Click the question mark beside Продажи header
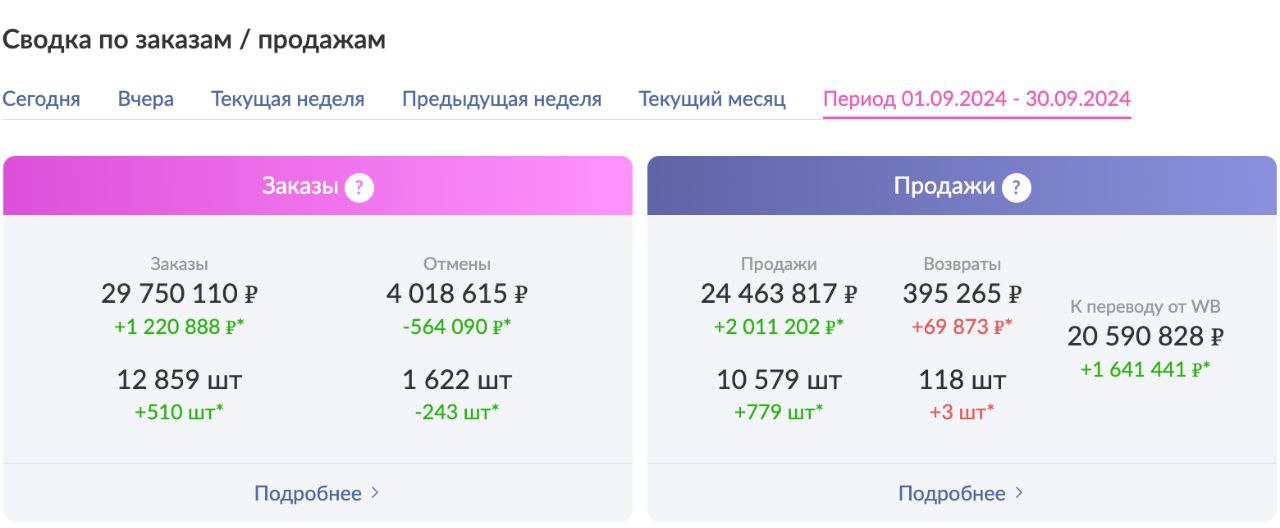Image resolution: width=1280 pixels, height=528 pixels. pyautogui.click(x=1016, y=187)
